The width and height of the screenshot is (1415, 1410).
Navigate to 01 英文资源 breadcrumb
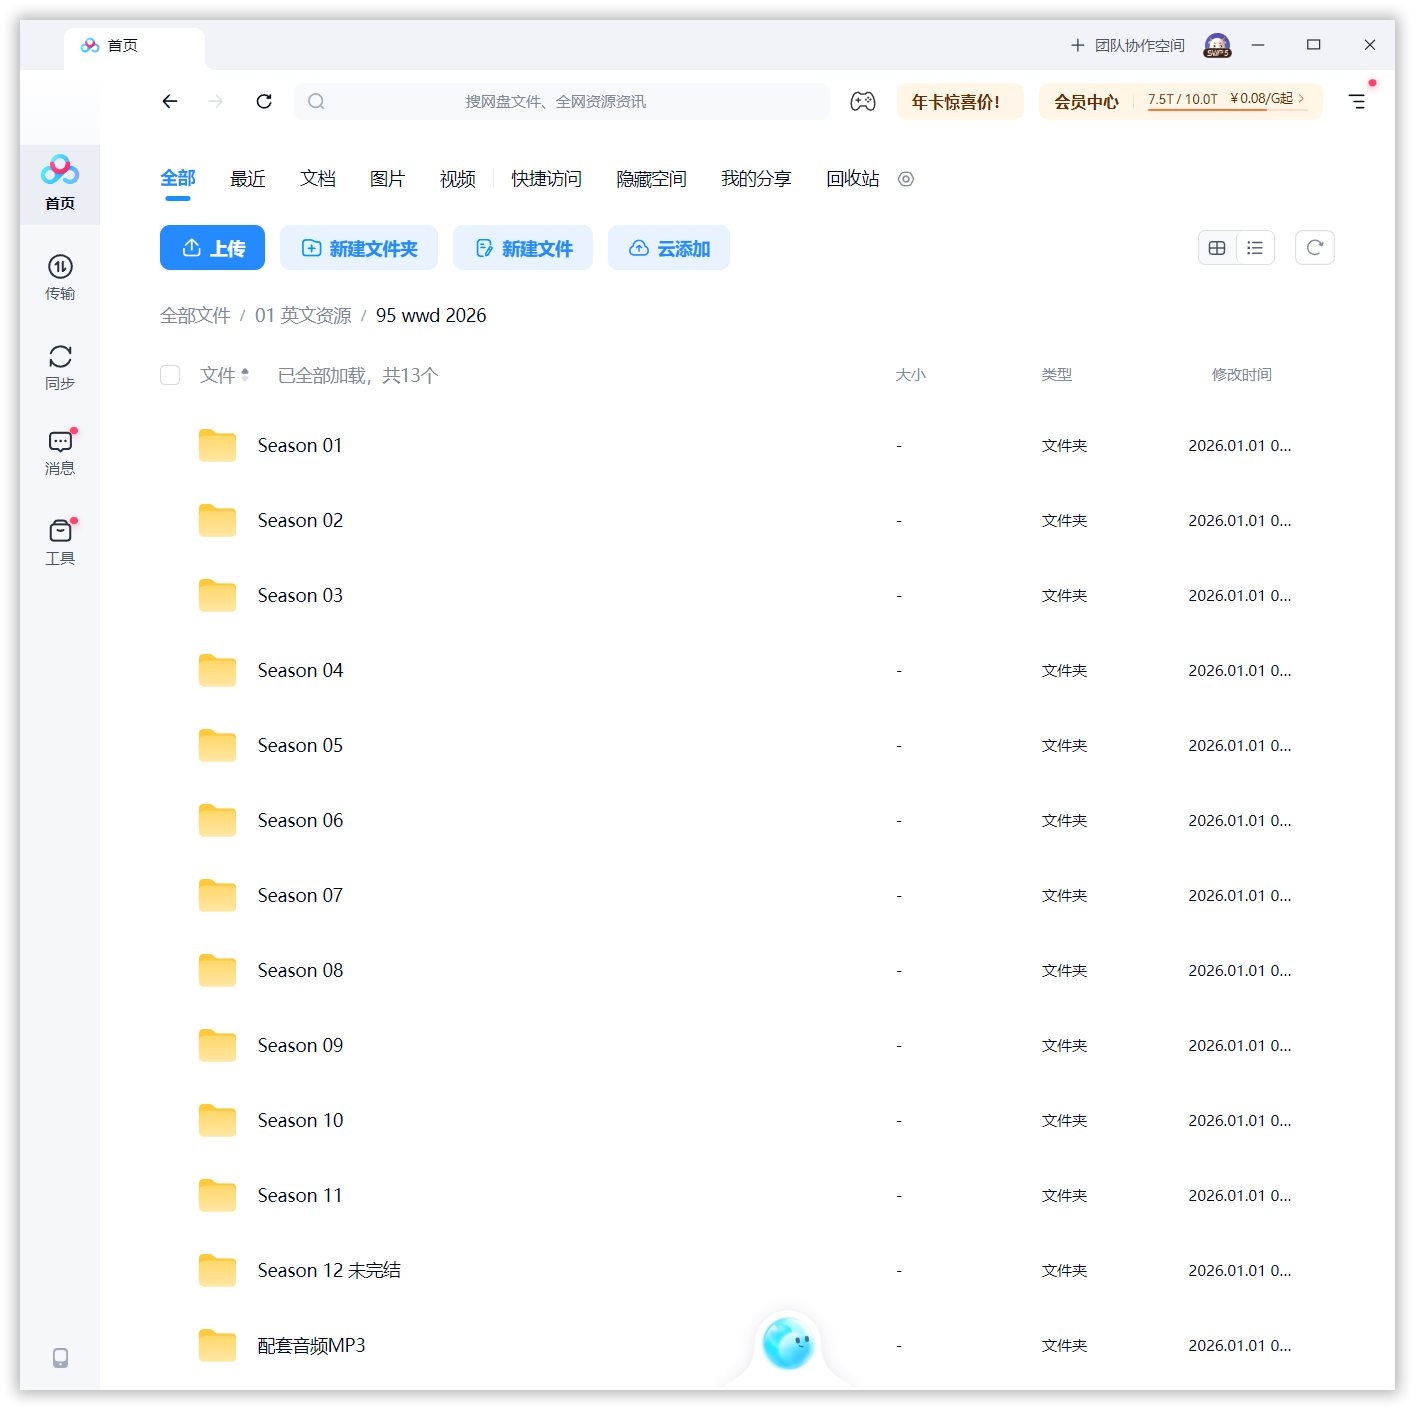(303, 316)
